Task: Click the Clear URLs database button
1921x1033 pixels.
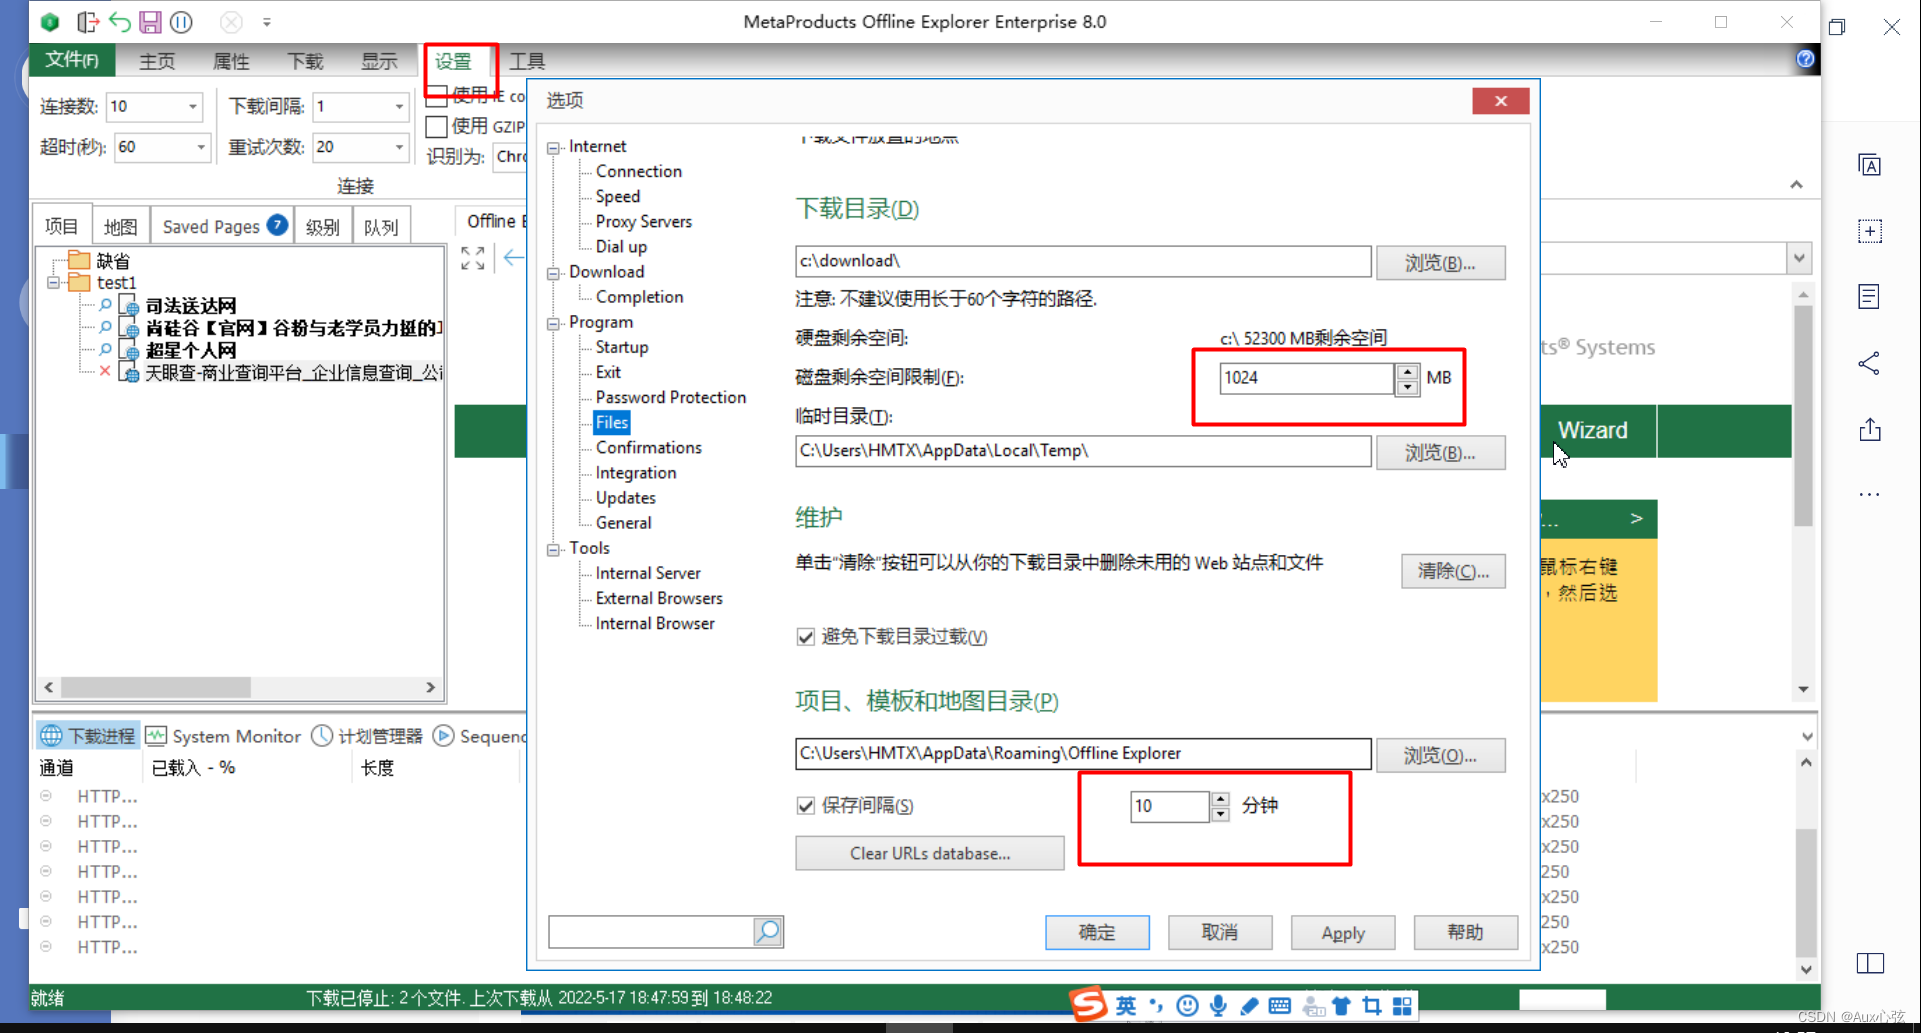Action: click(930, 853)
